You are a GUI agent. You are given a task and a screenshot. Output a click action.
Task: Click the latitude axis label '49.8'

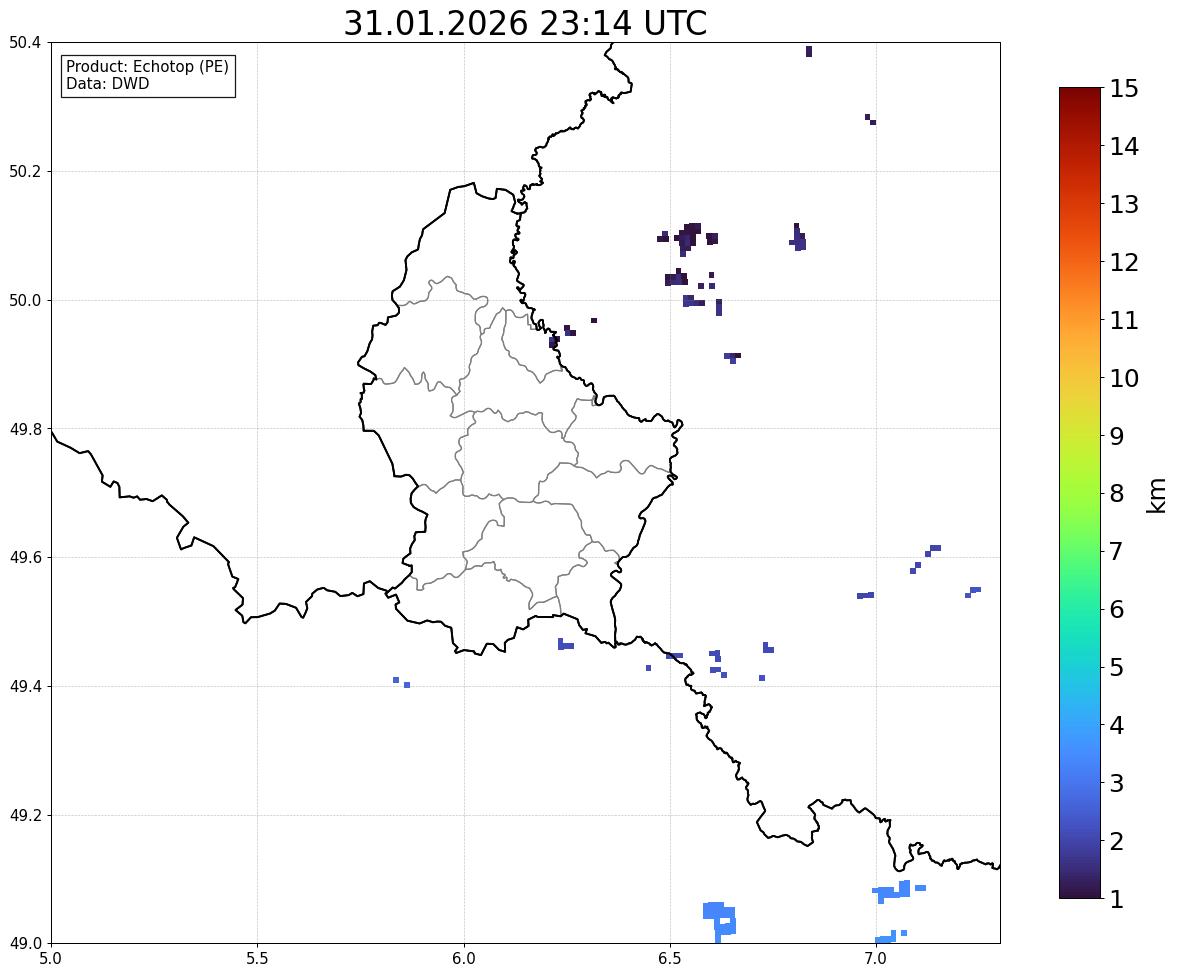(25, 429)
